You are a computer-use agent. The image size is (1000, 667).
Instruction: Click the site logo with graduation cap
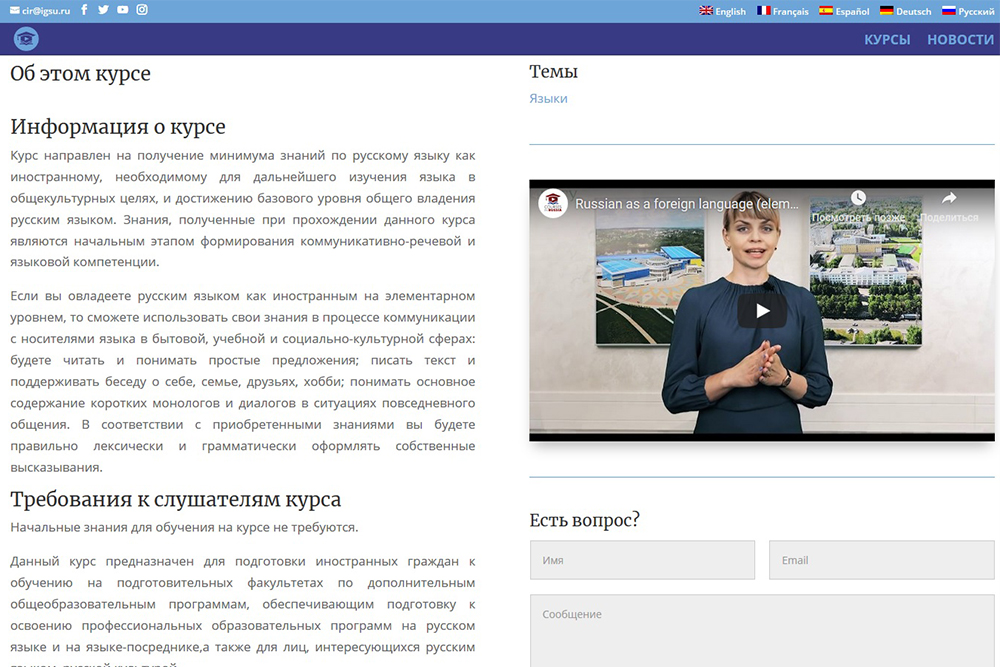[26, 39]
